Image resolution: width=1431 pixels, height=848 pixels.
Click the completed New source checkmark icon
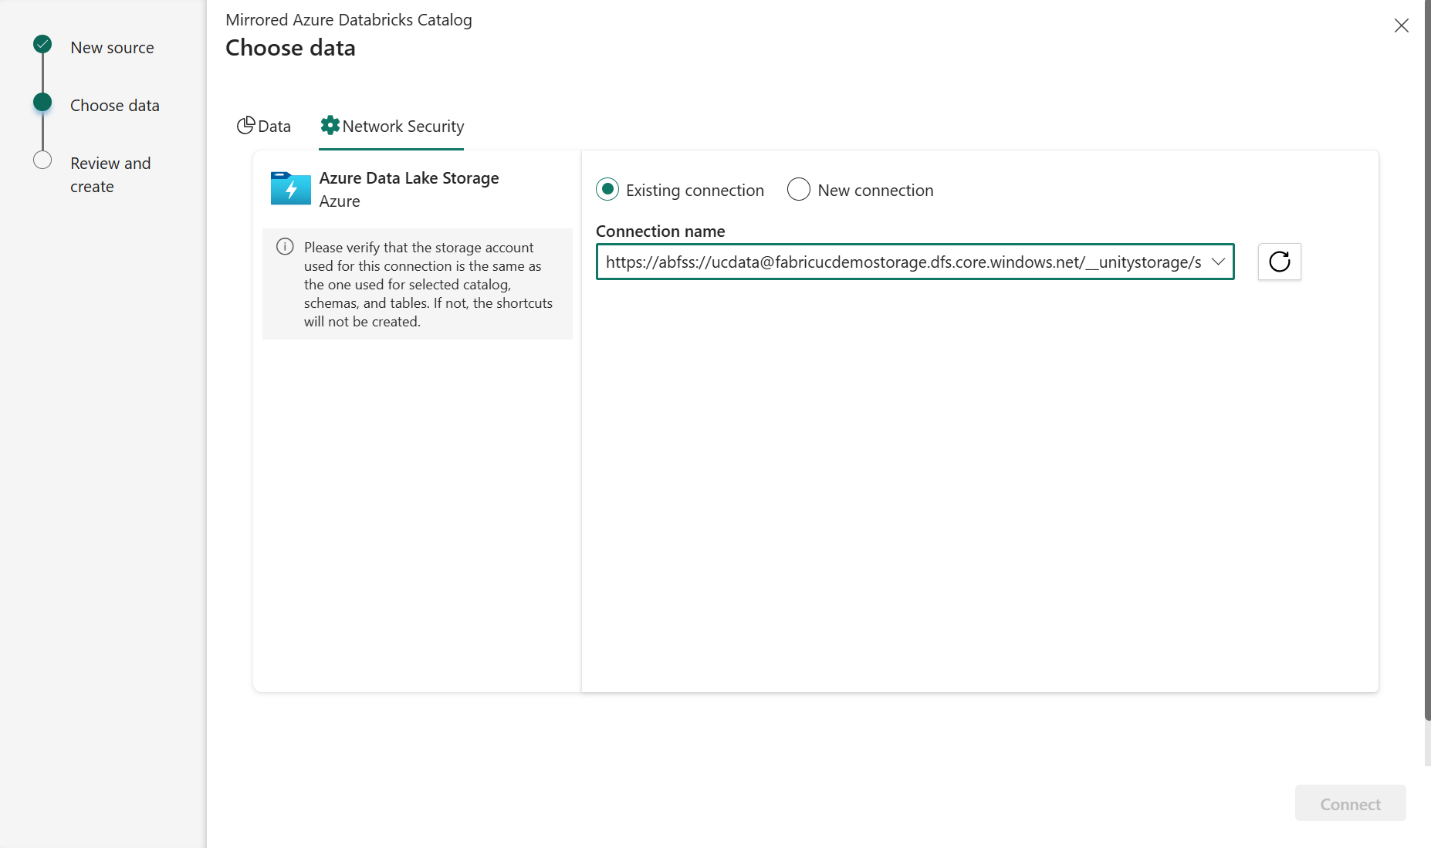click(42, 44)
